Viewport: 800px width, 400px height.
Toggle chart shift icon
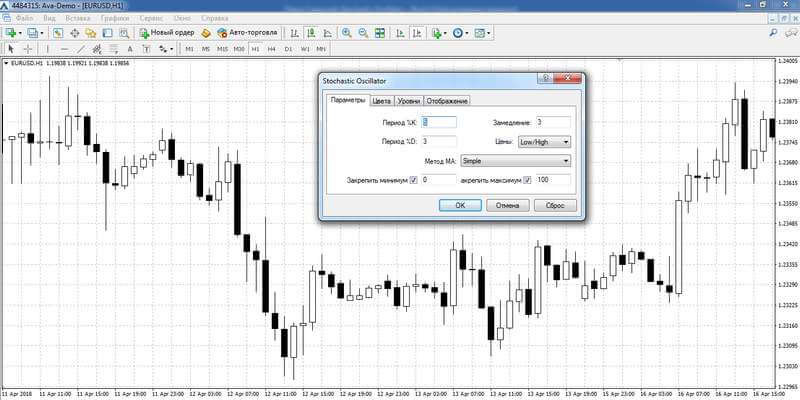[417, 33]
